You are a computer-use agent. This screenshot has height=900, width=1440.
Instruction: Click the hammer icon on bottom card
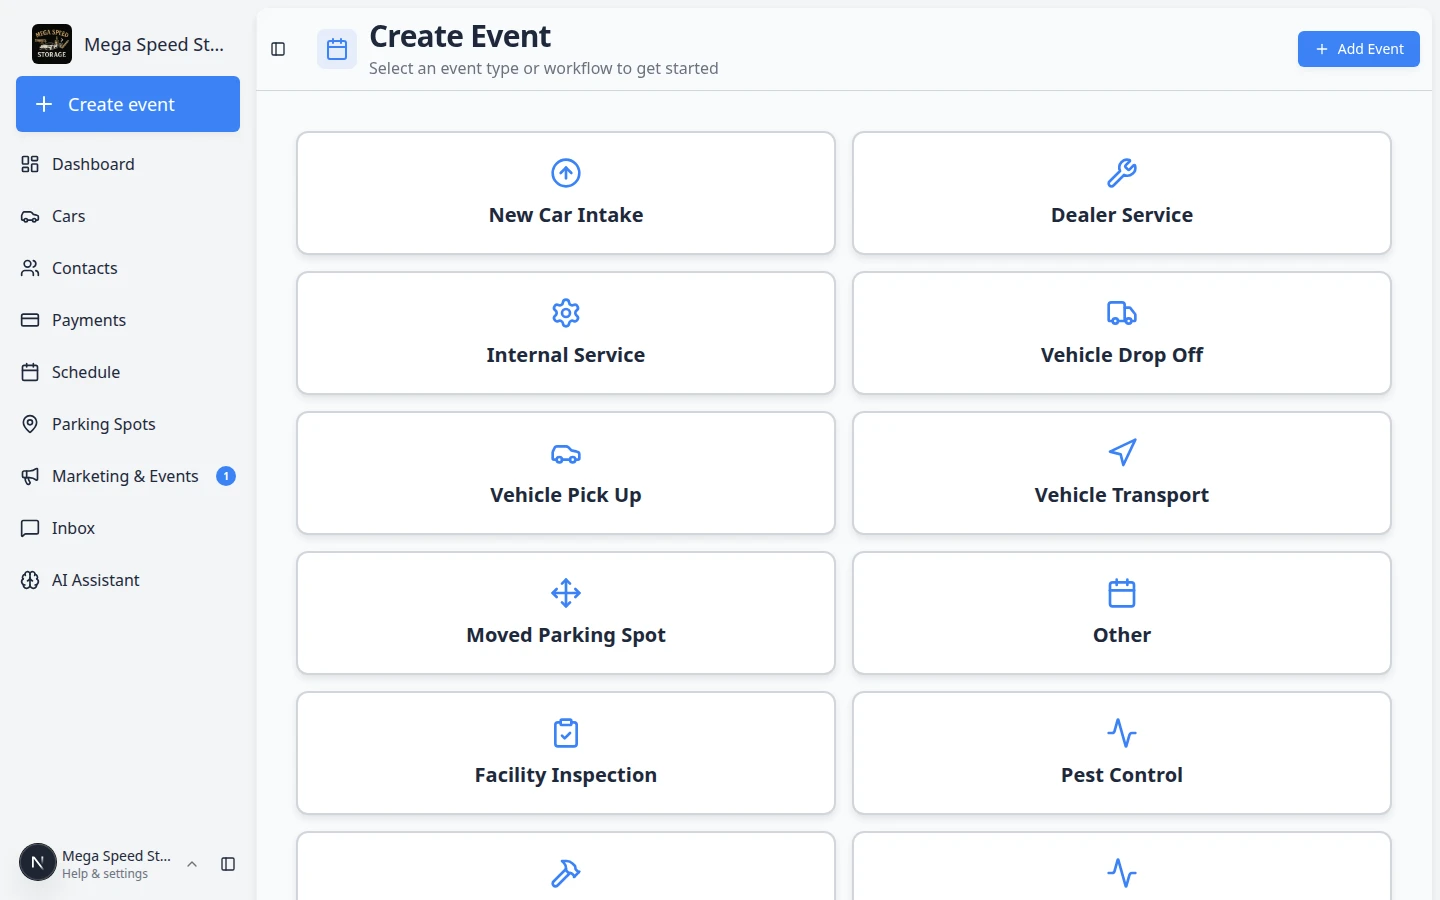(566, 873)
